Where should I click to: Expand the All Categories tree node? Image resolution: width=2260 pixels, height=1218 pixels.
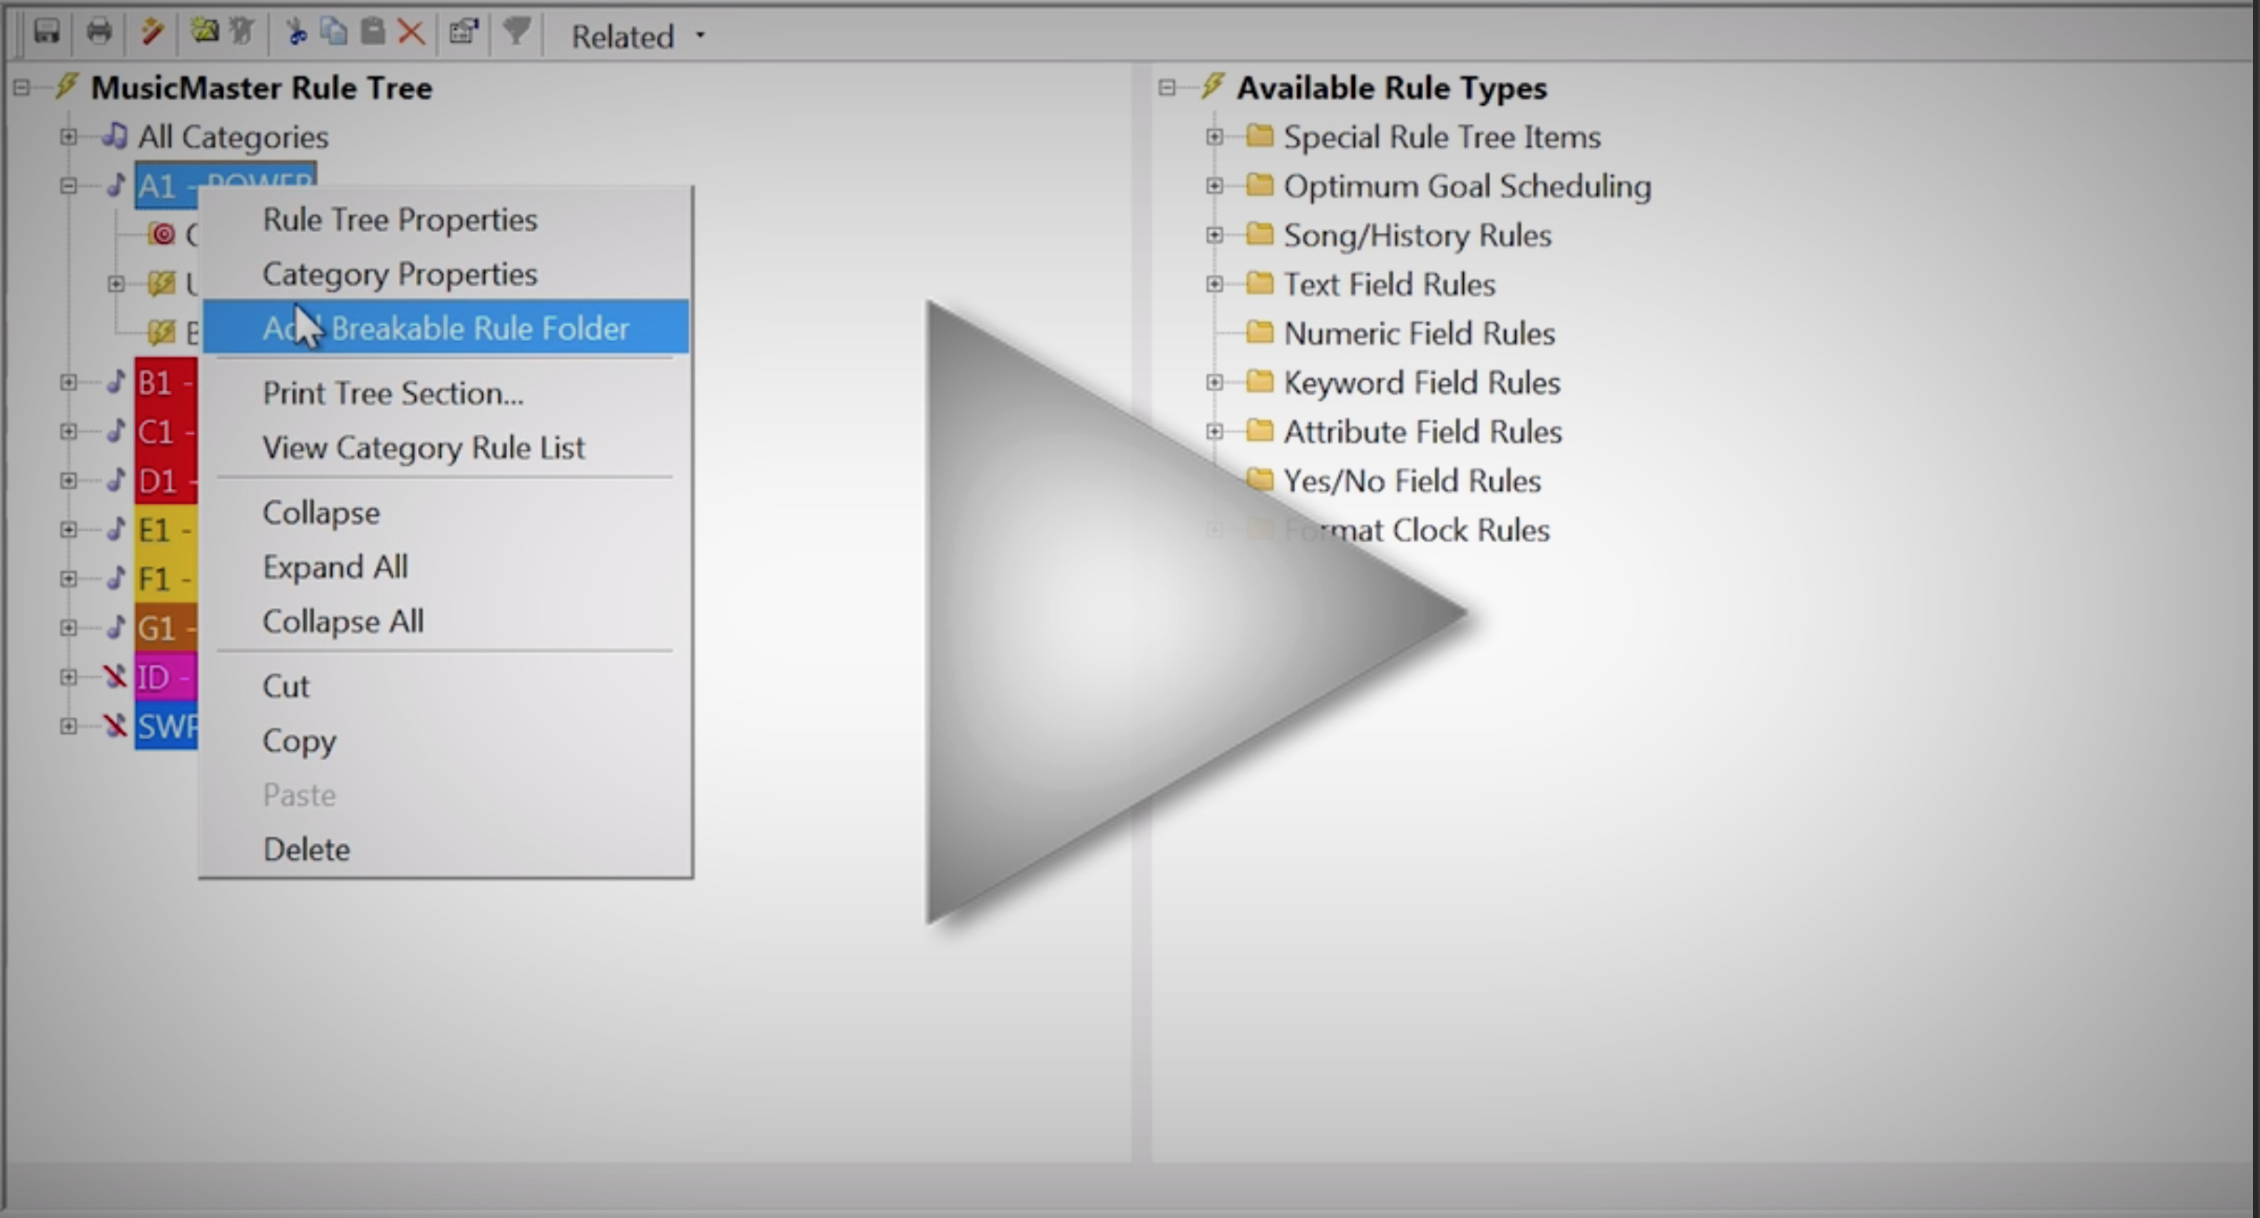pos(68,136)
